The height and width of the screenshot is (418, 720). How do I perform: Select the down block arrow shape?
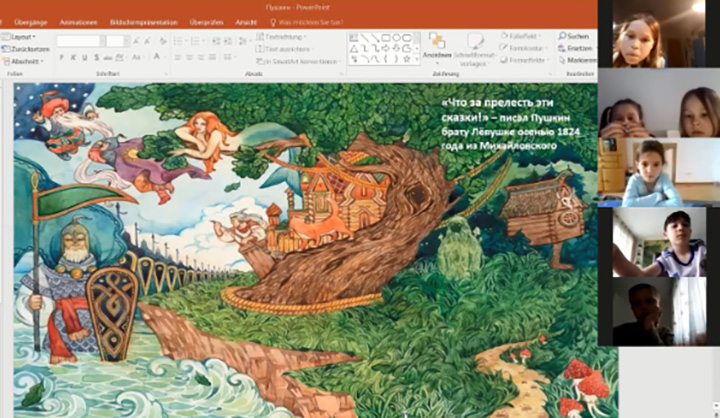tap(396, 48)
